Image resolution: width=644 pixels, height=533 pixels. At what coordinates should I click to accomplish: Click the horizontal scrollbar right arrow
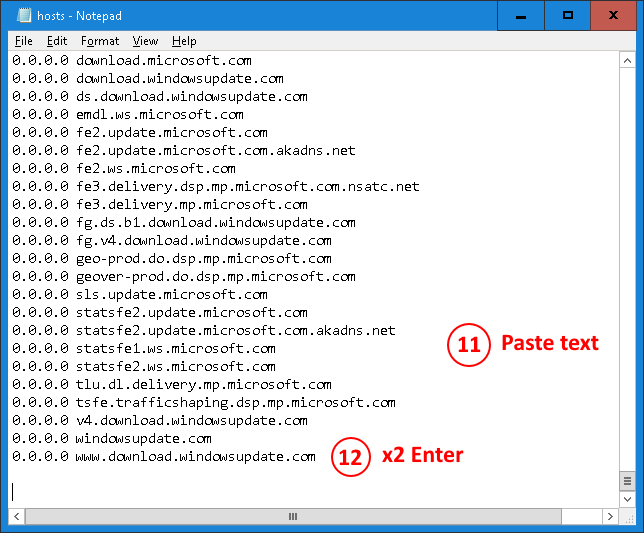[610, 516]
